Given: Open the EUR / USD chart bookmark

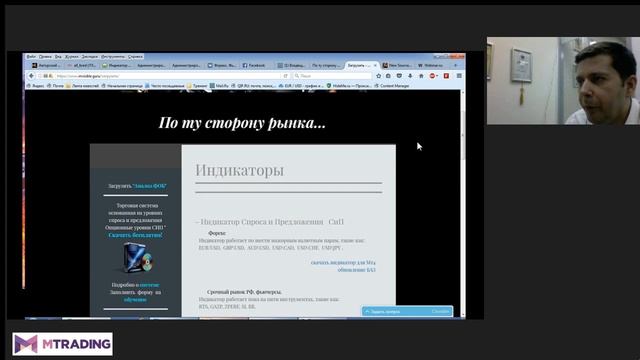Looking at the screenshot, I should [x=301, y=86].
